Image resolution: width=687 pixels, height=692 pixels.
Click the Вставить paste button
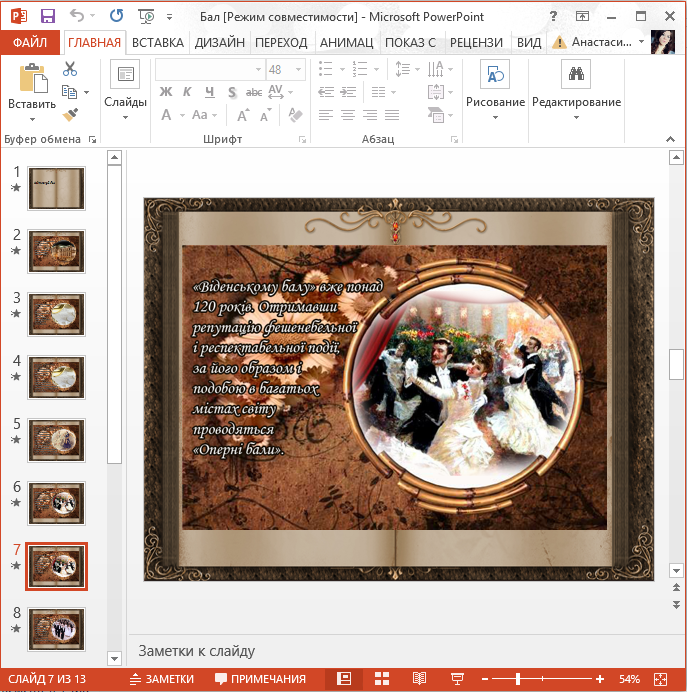[32, 92]
